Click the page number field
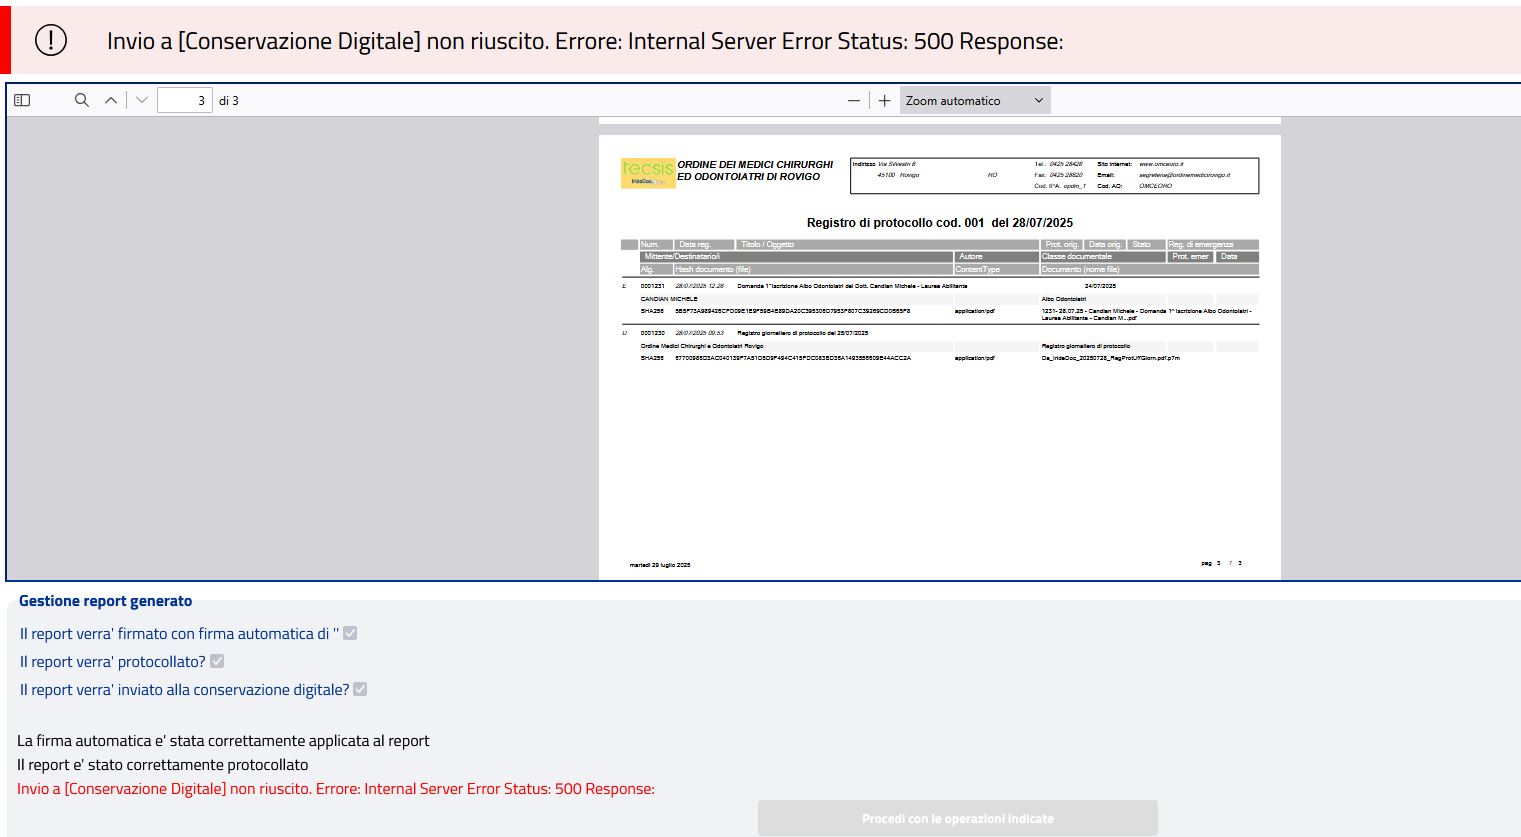This screenshot has width=1521, height=837. pyautogui.click(x=185, y=100)
